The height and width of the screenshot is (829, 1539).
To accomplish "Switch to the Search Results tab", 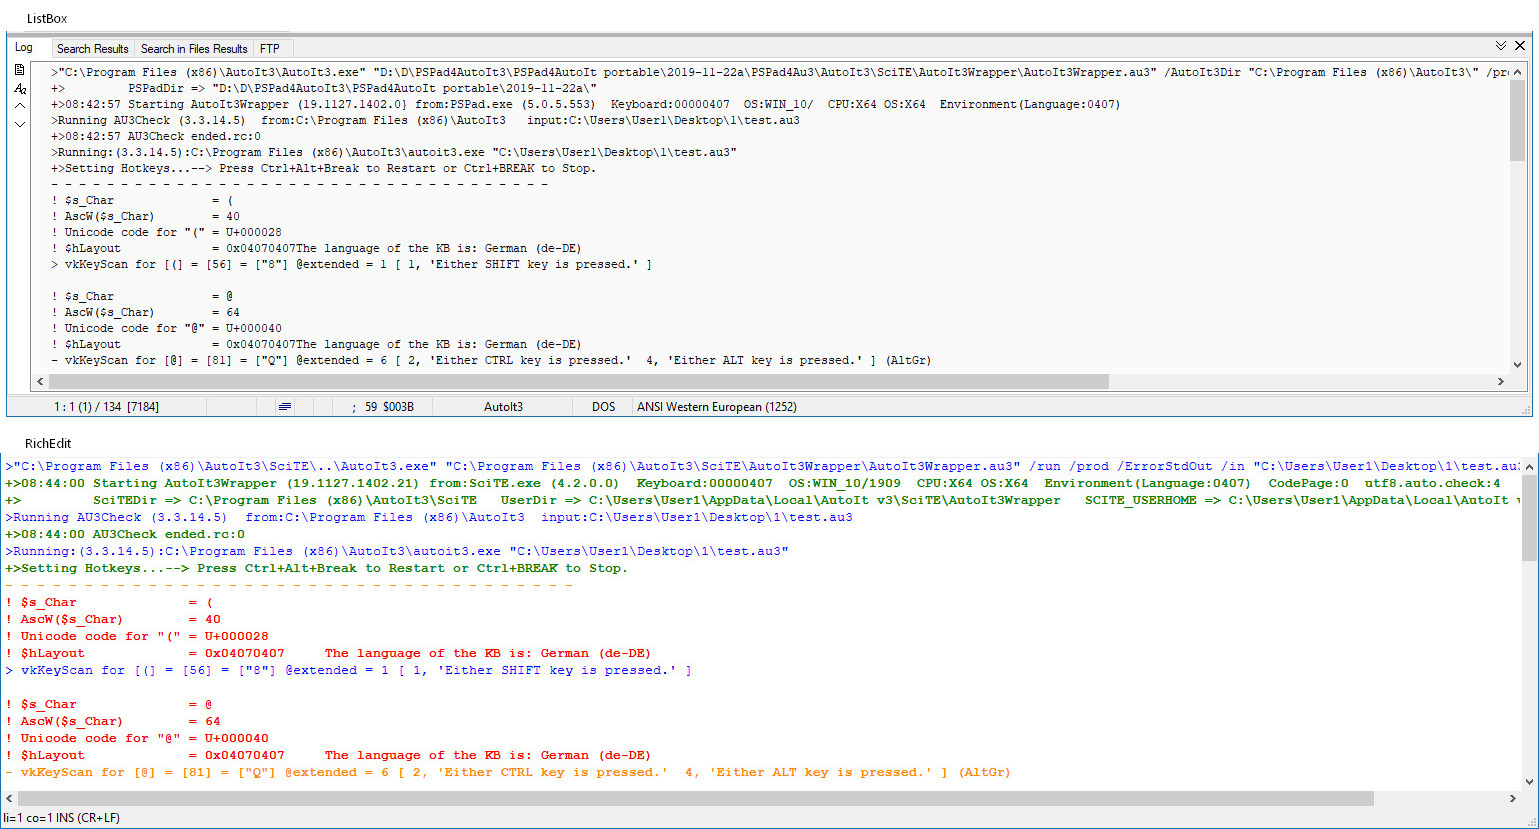I will [92, 48].
